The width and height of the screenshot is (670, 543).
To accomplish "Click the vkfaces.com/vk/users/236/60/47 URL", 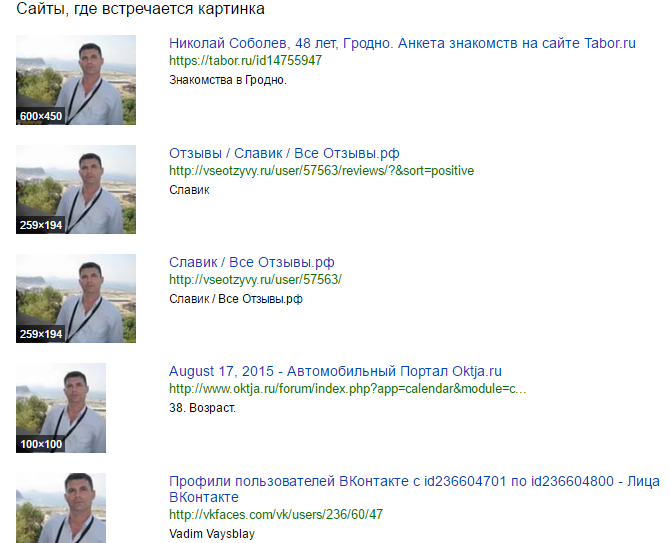I will (x=276, y=514).
